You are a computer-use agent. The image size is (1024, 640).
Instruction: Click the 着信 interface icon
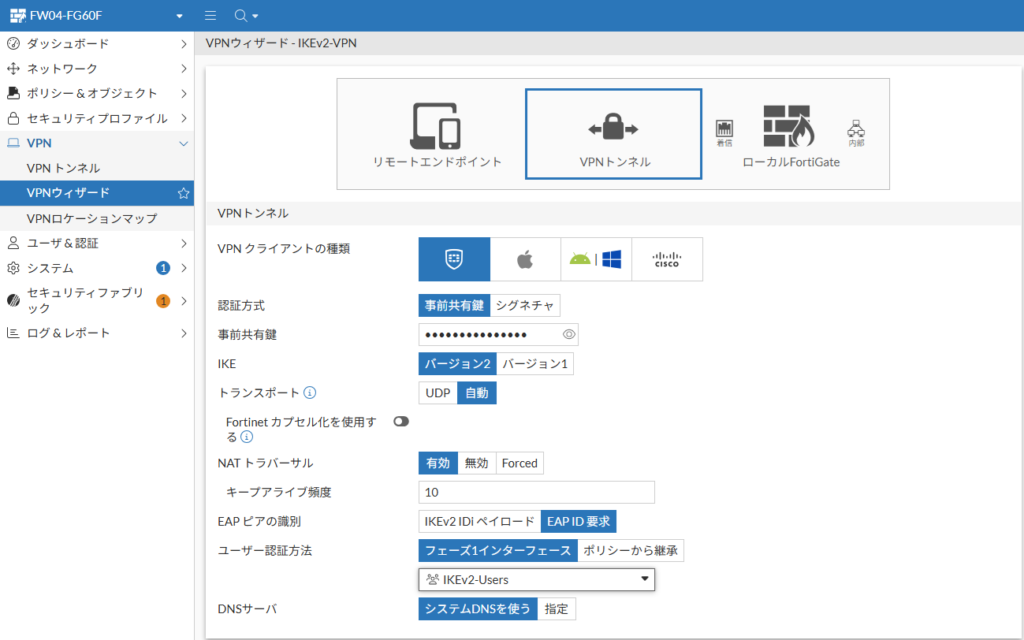pos(724,133)
